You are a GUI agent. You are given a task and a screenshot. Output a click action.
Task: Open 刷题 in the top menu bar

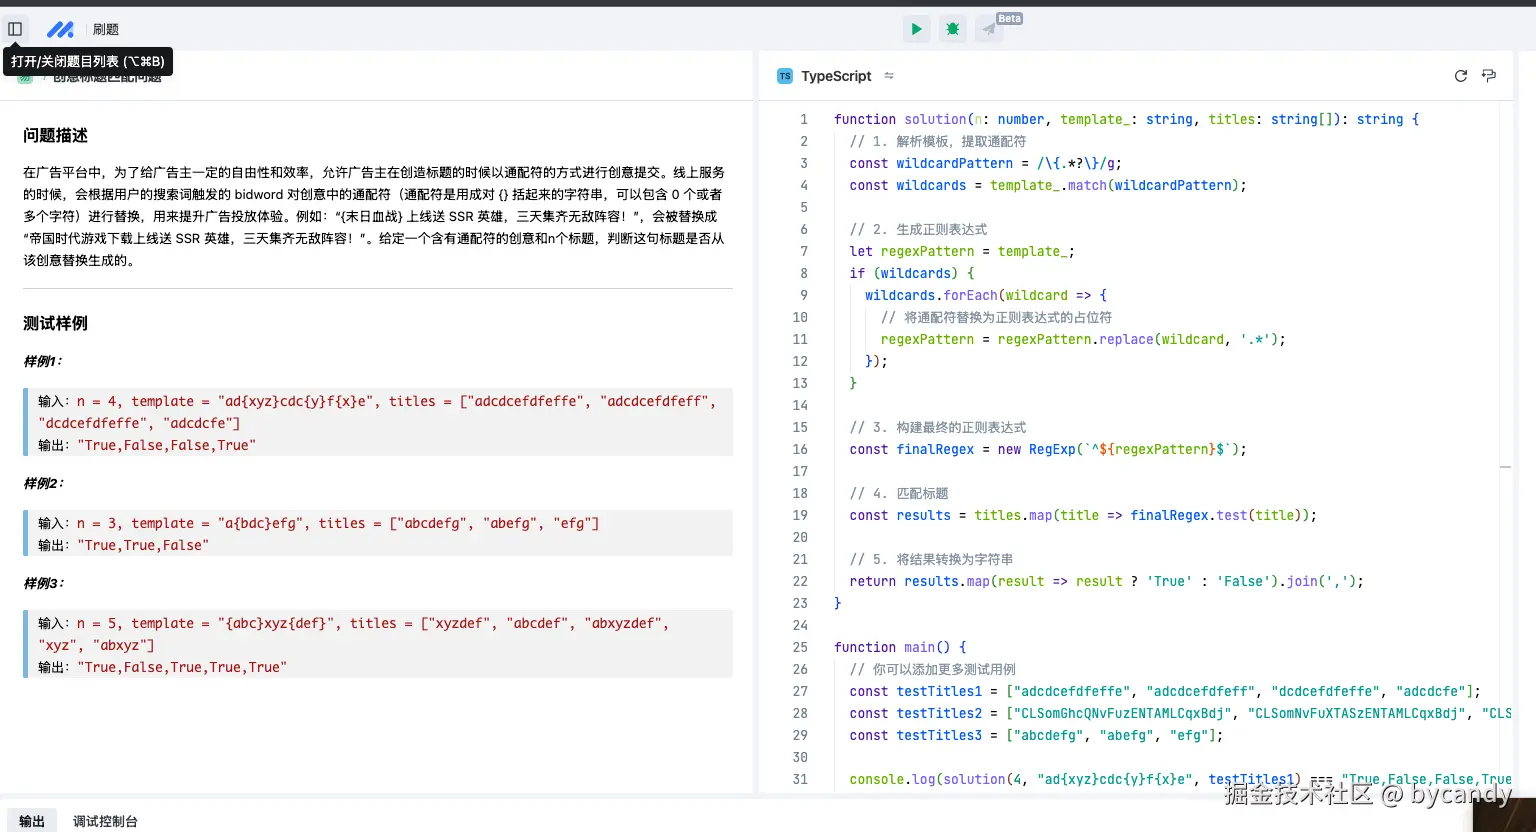pos(106,28)
